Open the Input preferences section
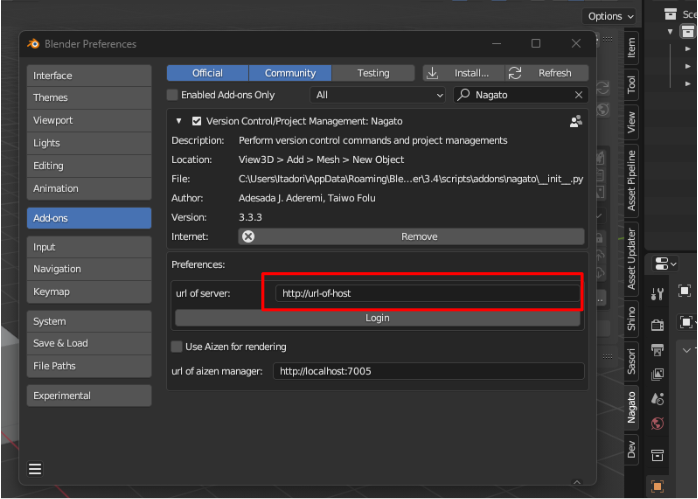This screenshot has width=698, height=499. pos(89,247)
